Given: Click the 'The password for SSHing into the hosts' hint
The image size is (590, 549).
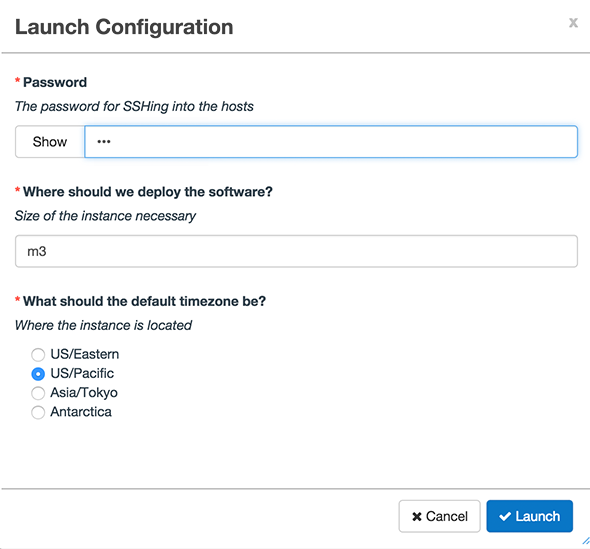Looking at the screenshot, I should pos(134,106).
